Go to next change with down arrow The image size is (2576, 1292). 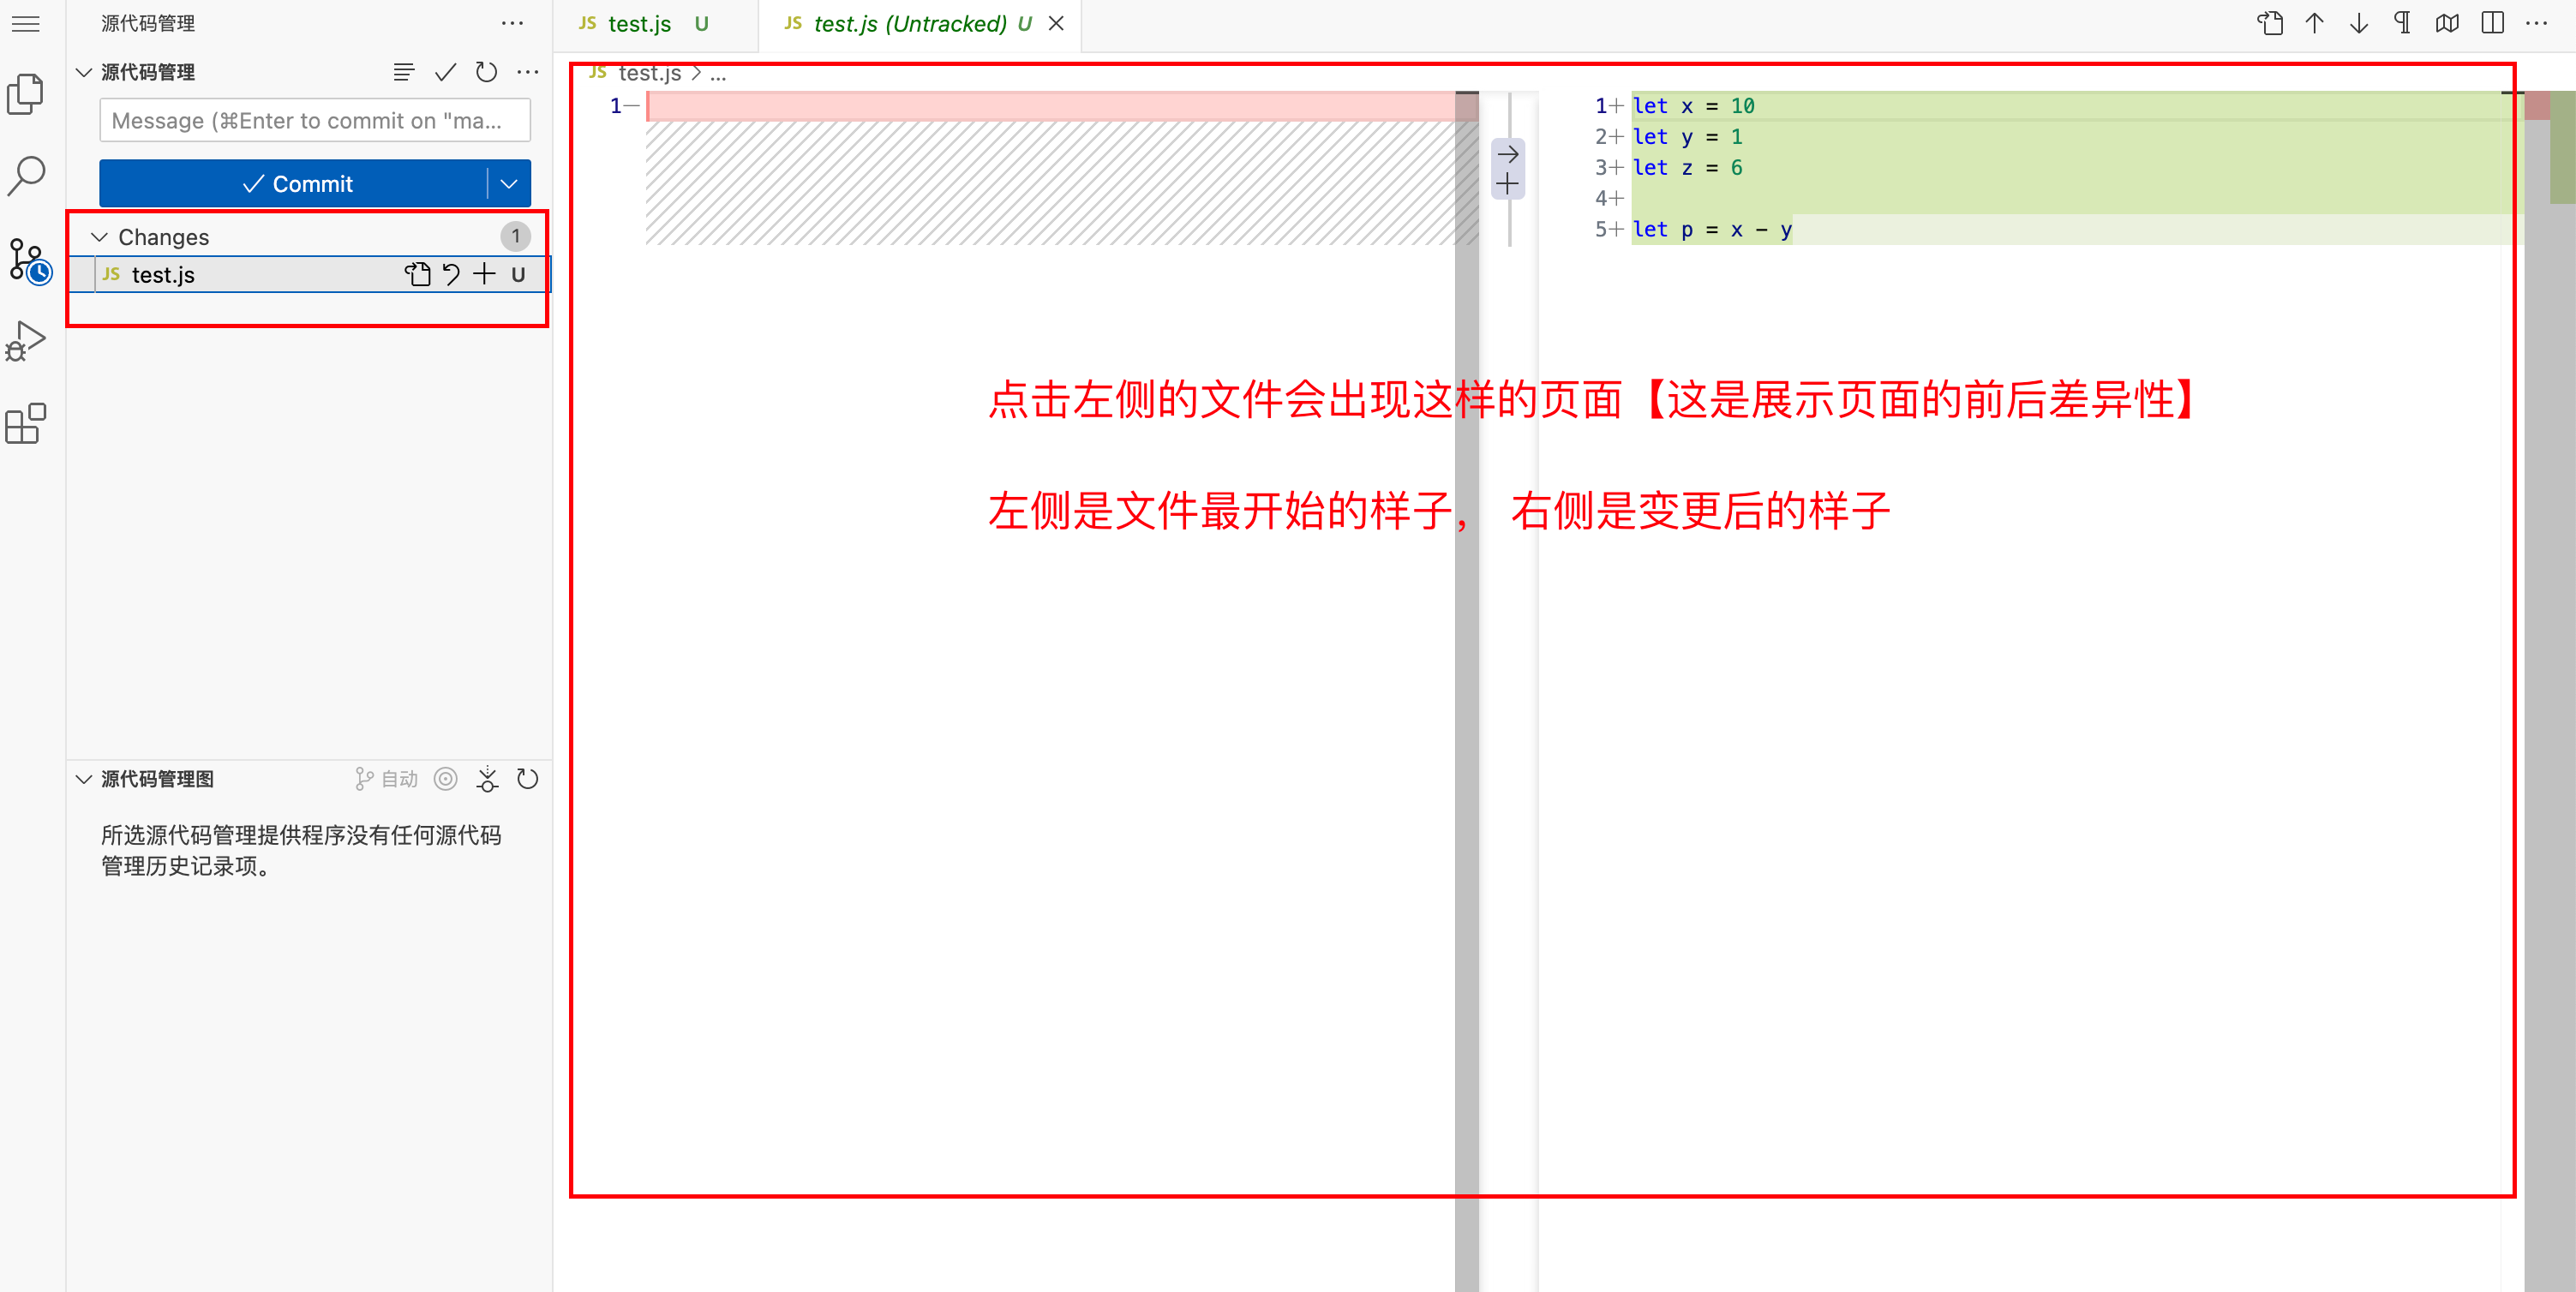click(2359, 24)
